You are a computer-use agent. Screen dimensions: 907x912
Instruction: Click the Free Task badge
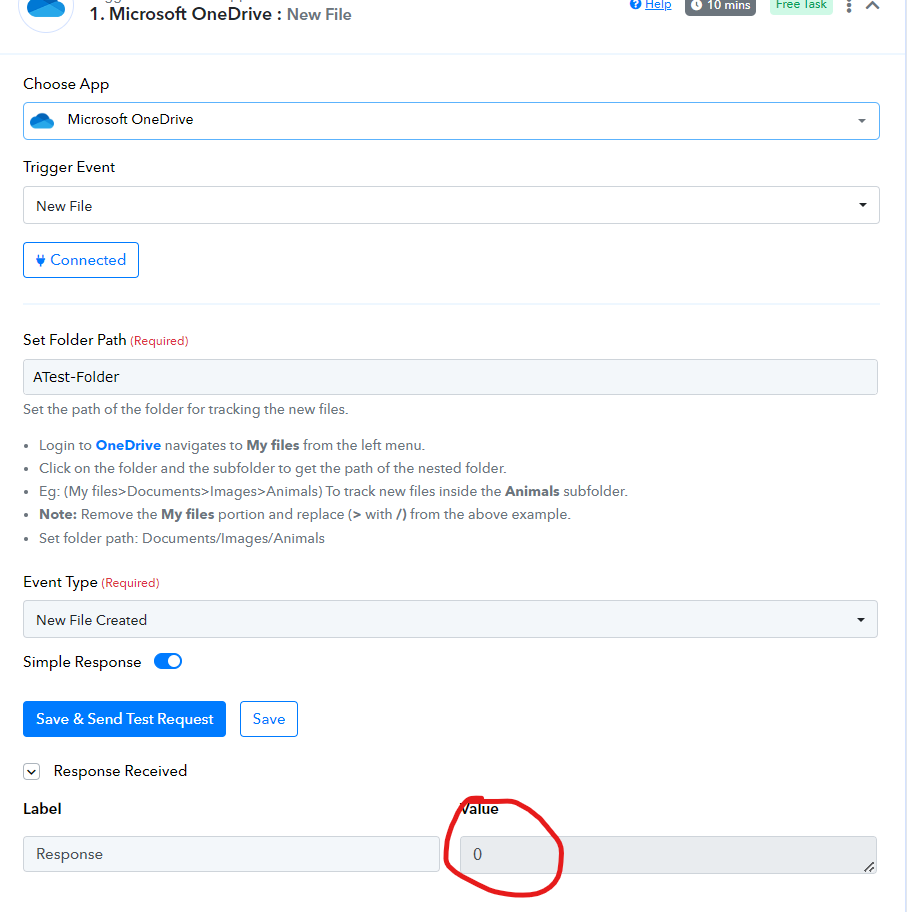(x=801, y=5)
